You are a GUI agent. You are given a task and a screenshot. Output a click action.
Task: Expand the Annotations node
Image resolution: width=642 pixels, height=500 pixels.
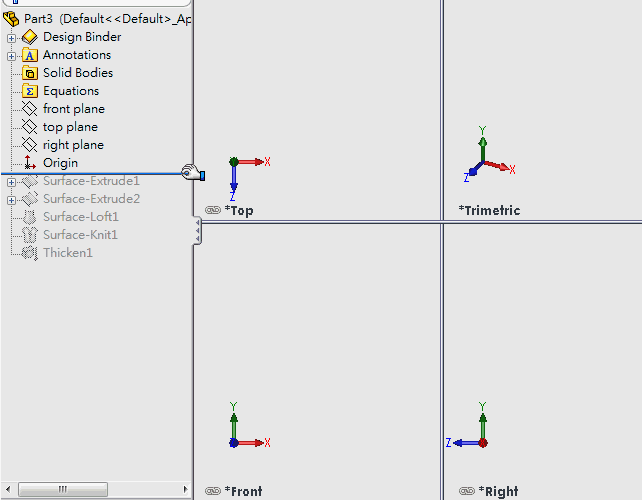[11, 57]
